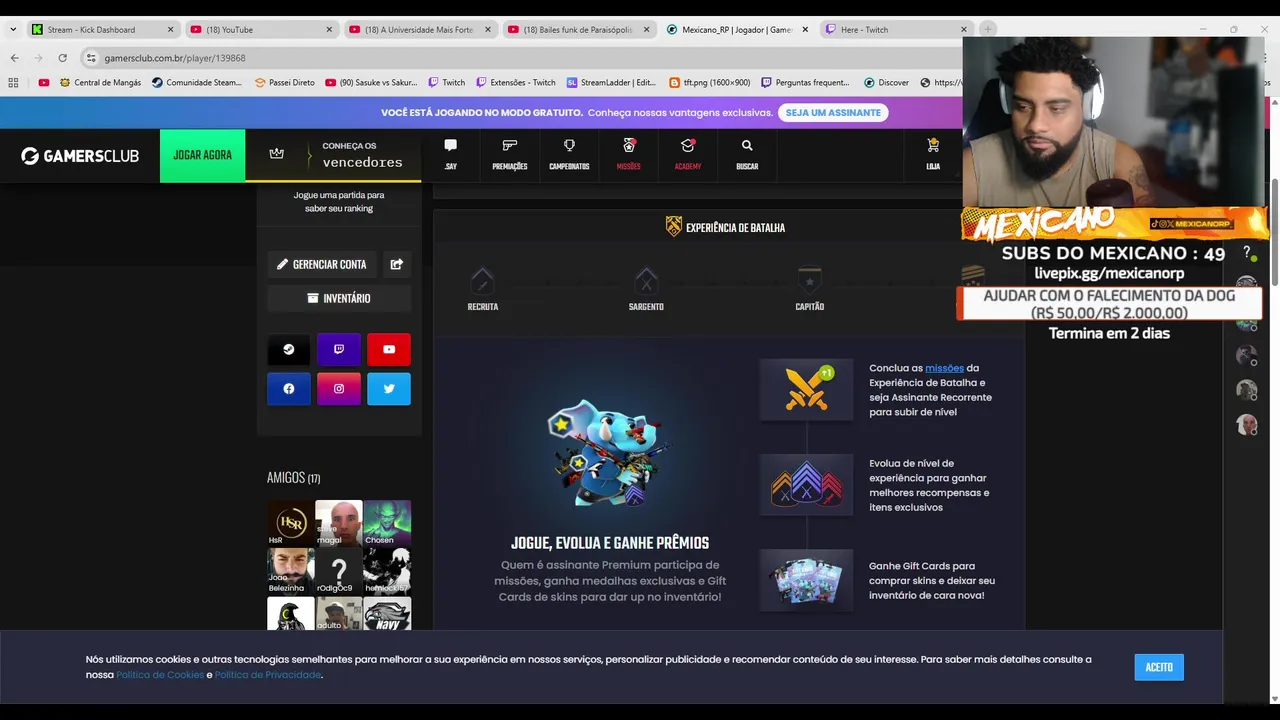Screen dimensions: 1280x720
Task: Click the share icon beside Gerenciar Conta
Action: [397, 264]
